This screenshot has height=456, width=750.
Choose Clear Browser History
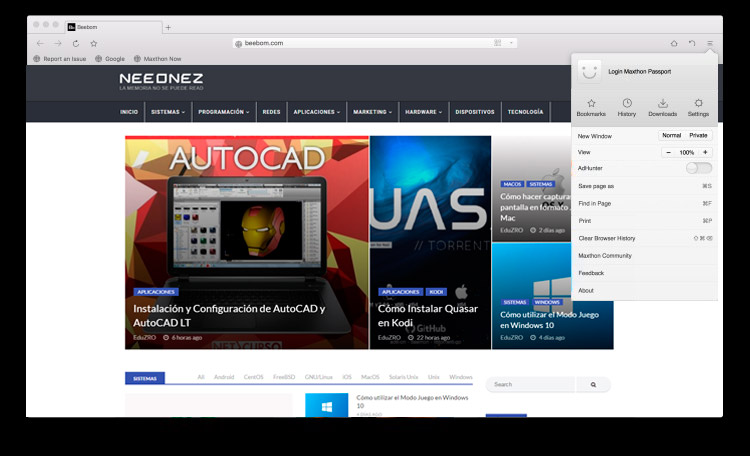point(644,238)
